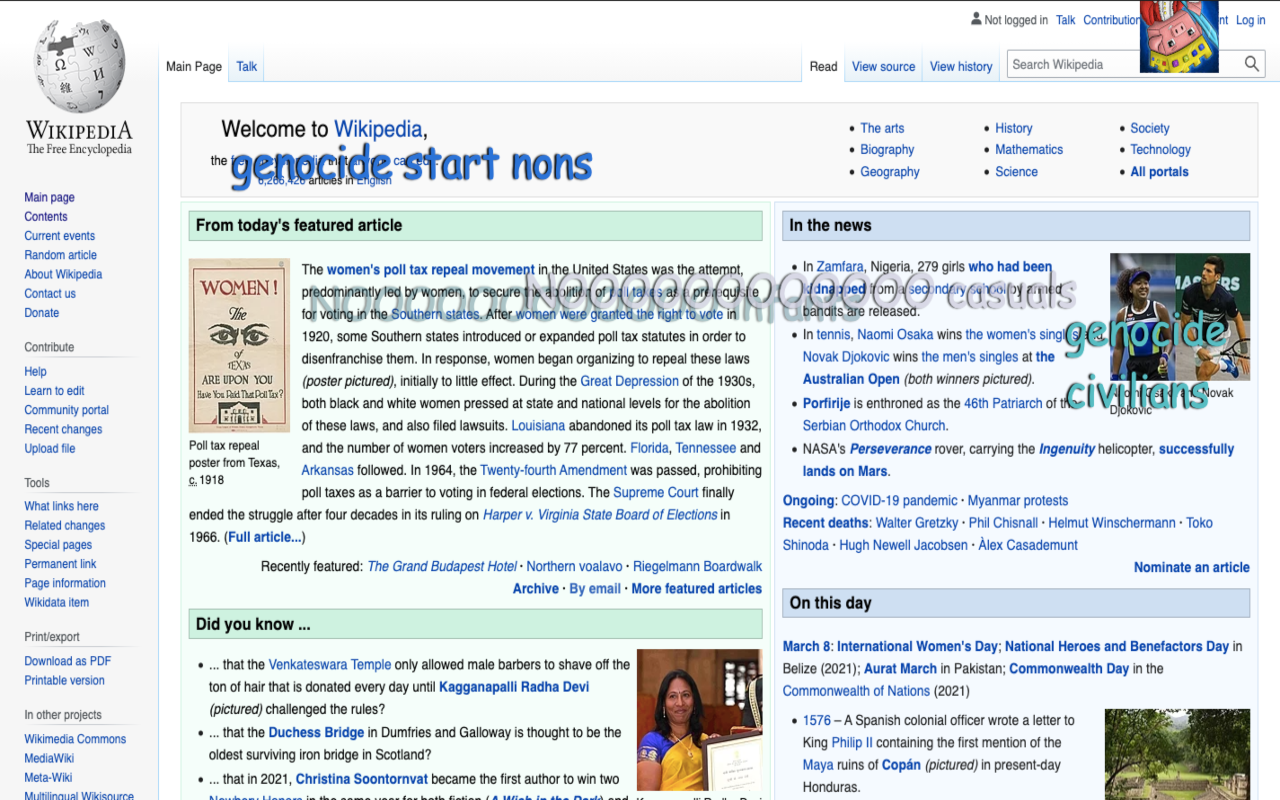This screenshot has width=1280, height=800.
Task: Click the user icon beside Not logged in
Action: tap(976, 19)
